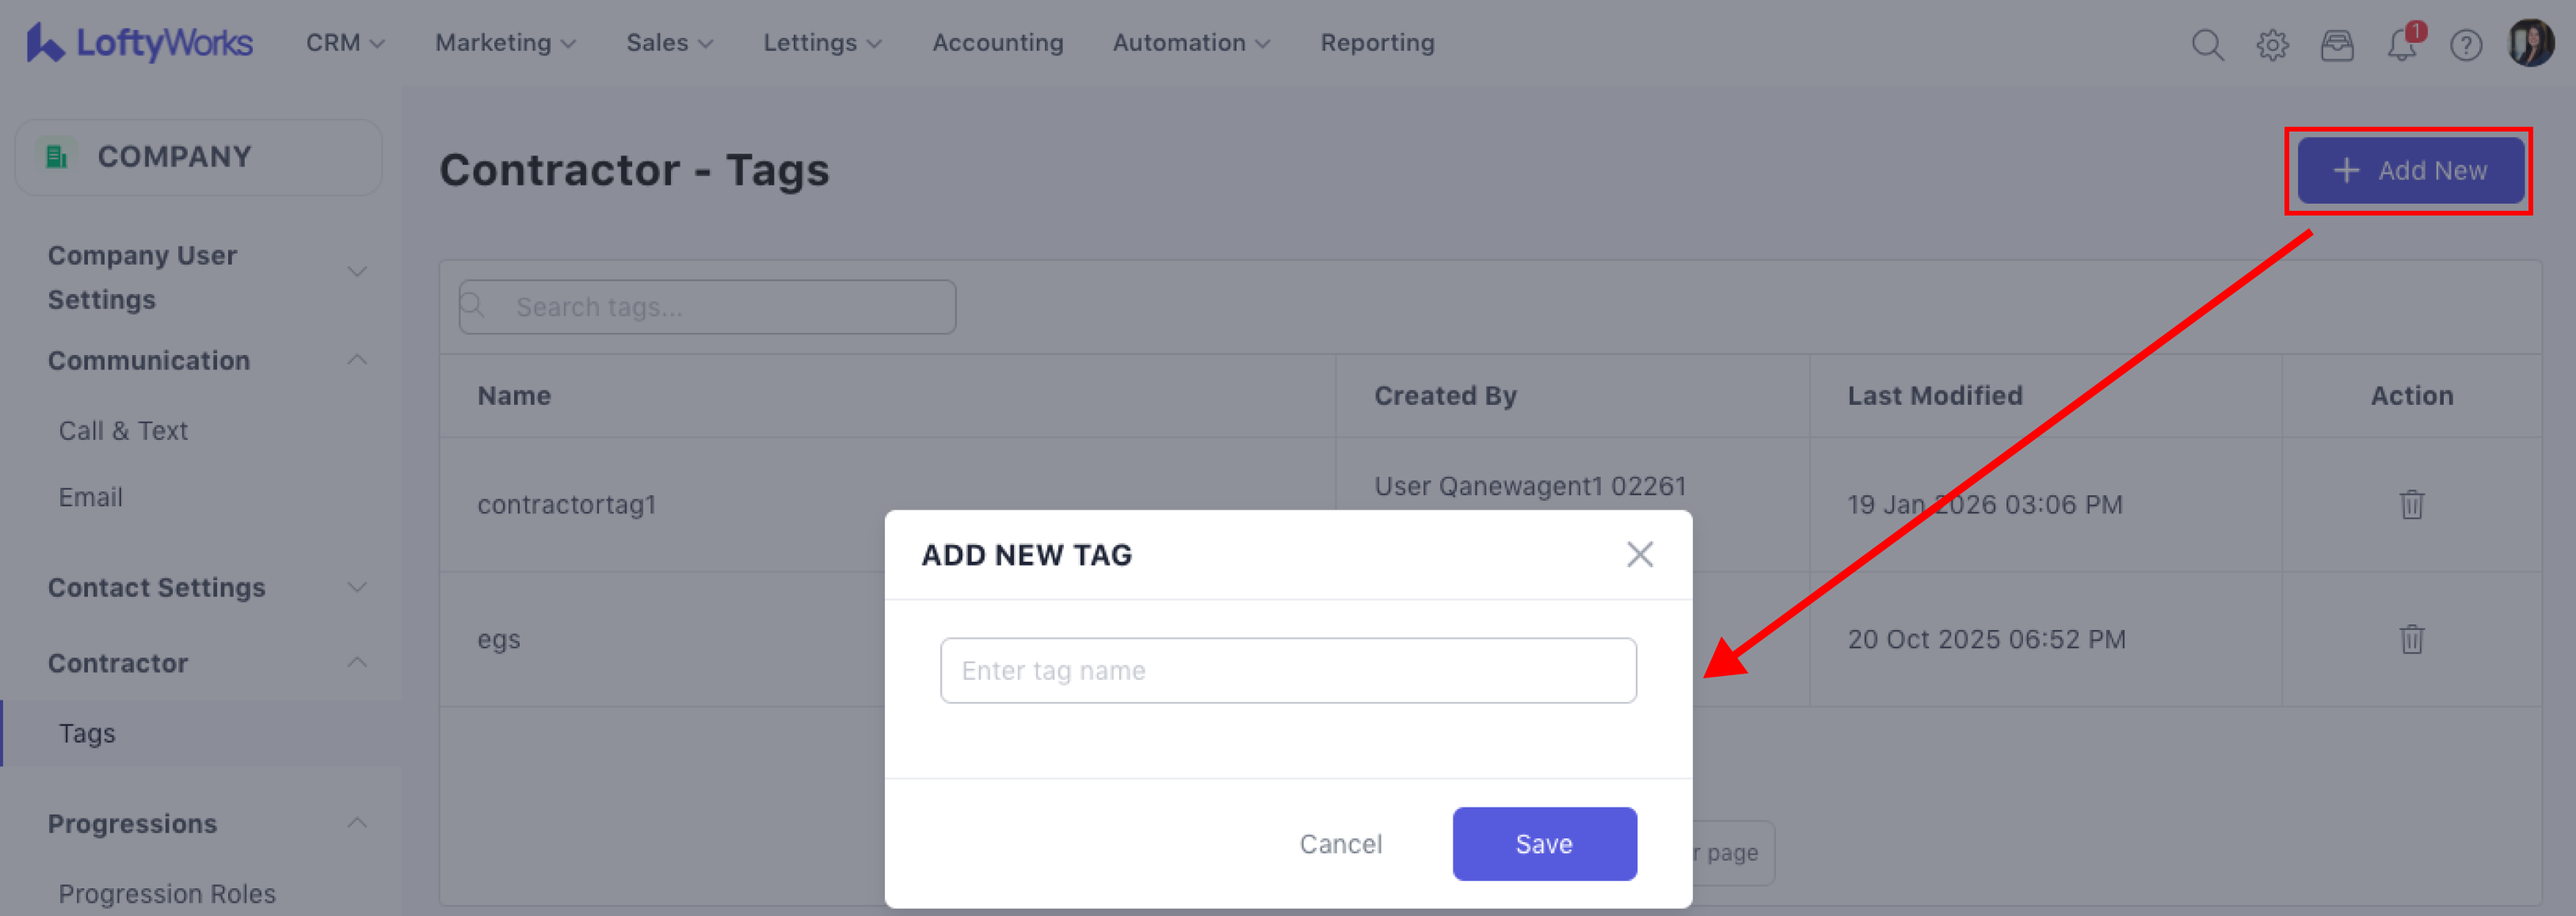Close the Add New Tag dialog
The width and height of the screenshot is (2576, 916).
(1639, 554)
